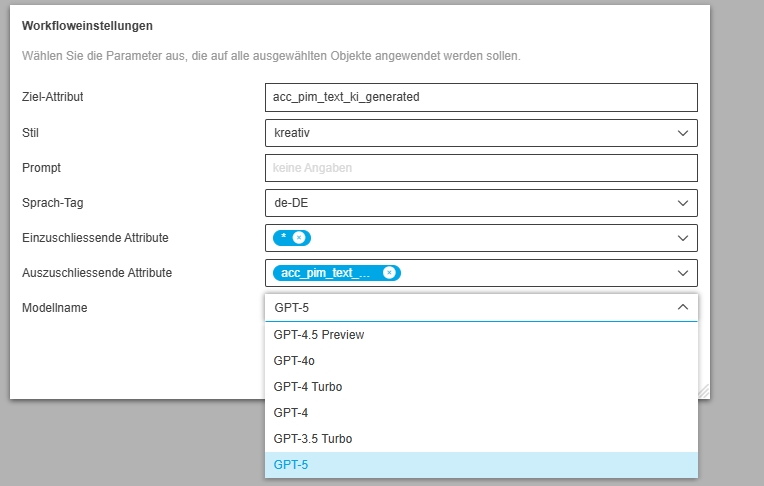Pick GPT-3.5 Turbo from the list
Viewport: 764px width, 486px height.
coord(481,439)
